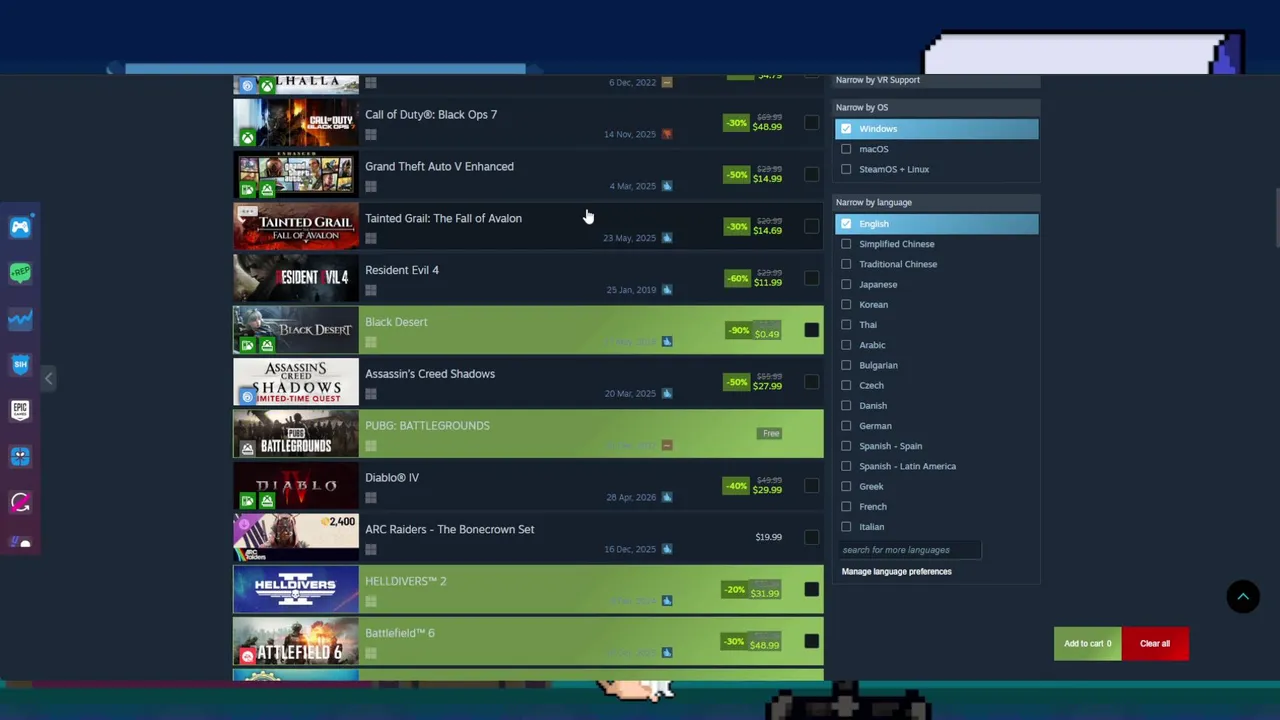Image resolution: width=1280 pixels, height=720 pixels.
Task: Open the Grand Theft Auto V Enhanced title
Action: 439,167
